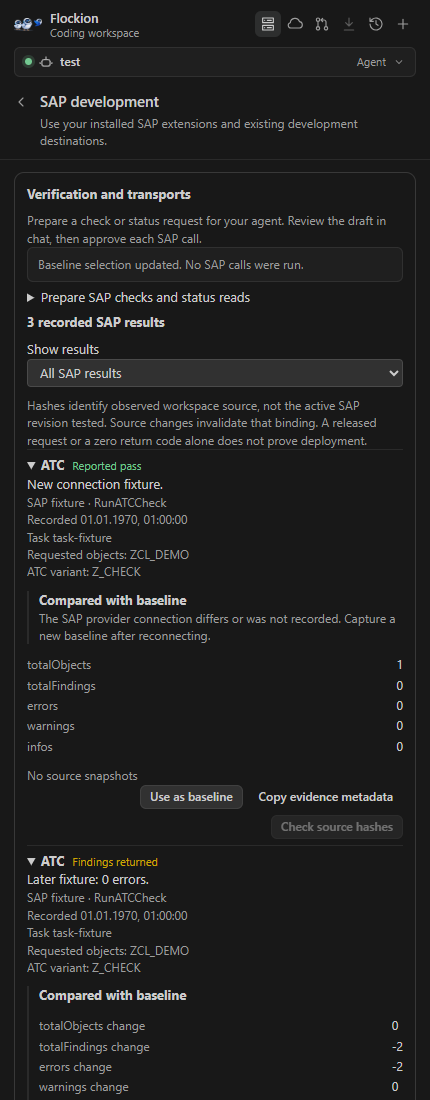This screenshot has height=1100, width=430.
Task: Open the git pull request icon
Action: pos(322,25)
